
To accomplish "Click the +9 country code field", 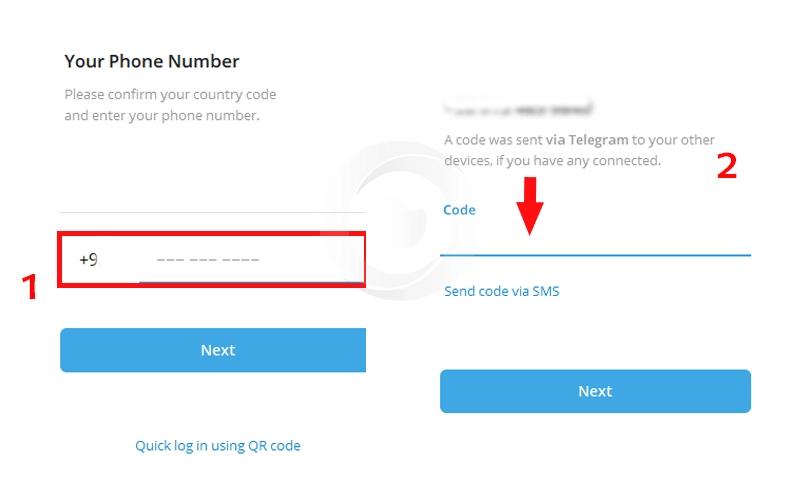I will [x=89, y=260].
